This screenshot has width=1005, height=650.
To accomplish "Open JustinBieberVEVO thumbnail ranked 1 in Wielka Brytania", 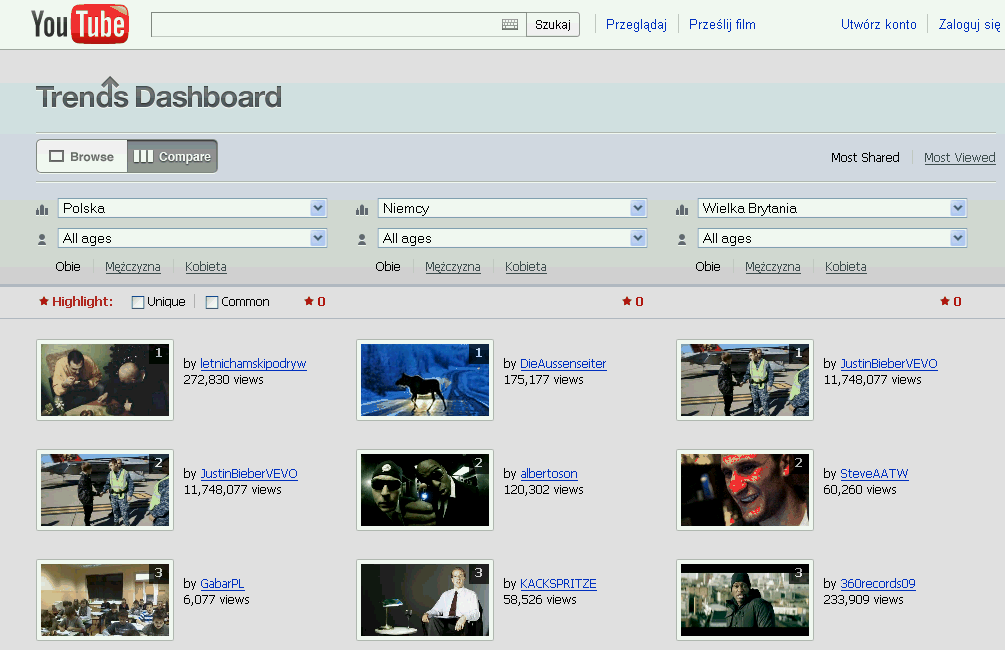I will click(745, 380).
